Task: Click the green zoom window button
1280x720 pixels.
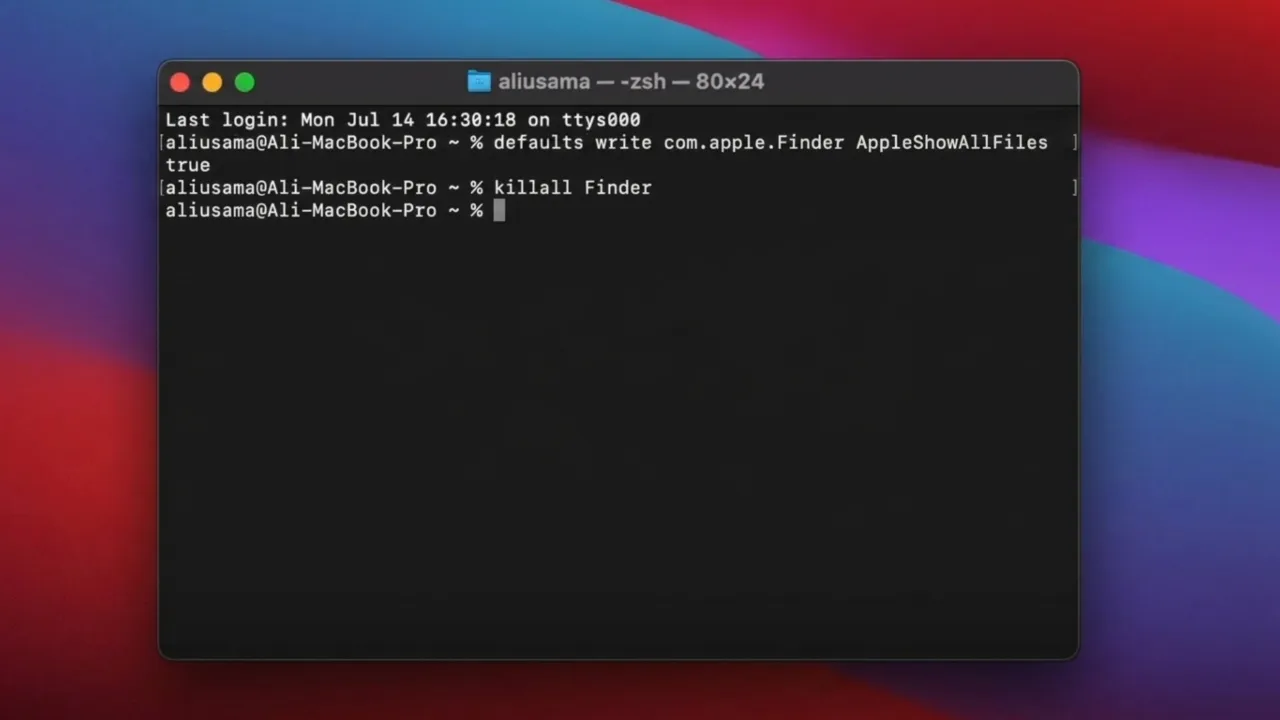Action: coord(244,83)
